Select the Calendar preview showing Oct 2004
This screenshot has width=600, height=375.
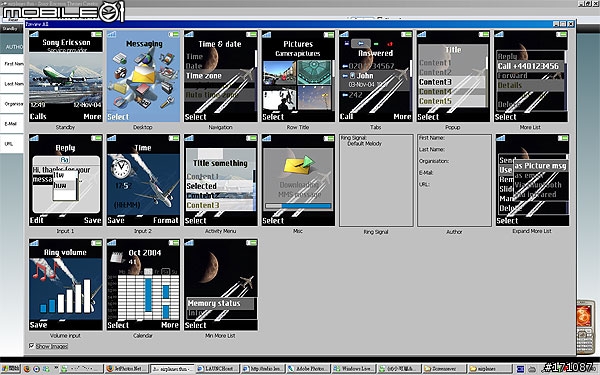(143, 284)
